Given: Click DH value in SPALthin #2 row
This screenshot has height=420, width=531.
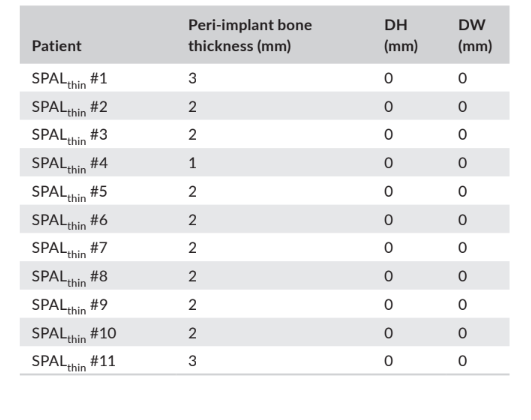Looking at the screenshot, I should click(388, 107).
